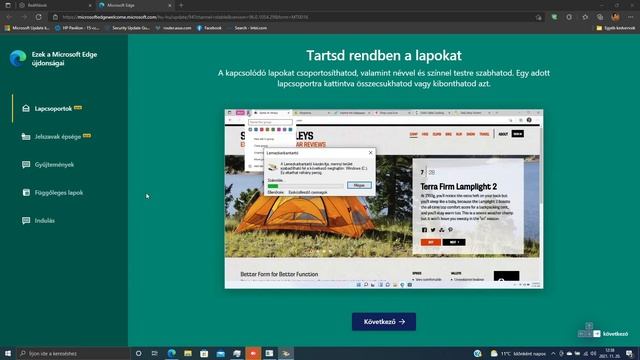
Task: Click the Lapcsoportok home icon
Action: pyautogui.click(x=26, y=109)
